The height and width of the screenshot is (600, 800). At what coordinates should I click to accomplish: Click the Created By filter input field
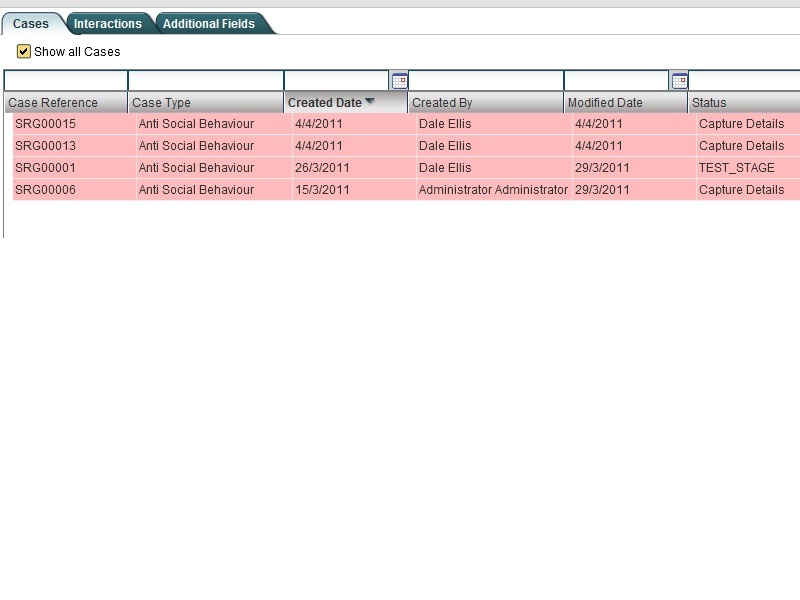pyautogui.click(x=486, y=81)
